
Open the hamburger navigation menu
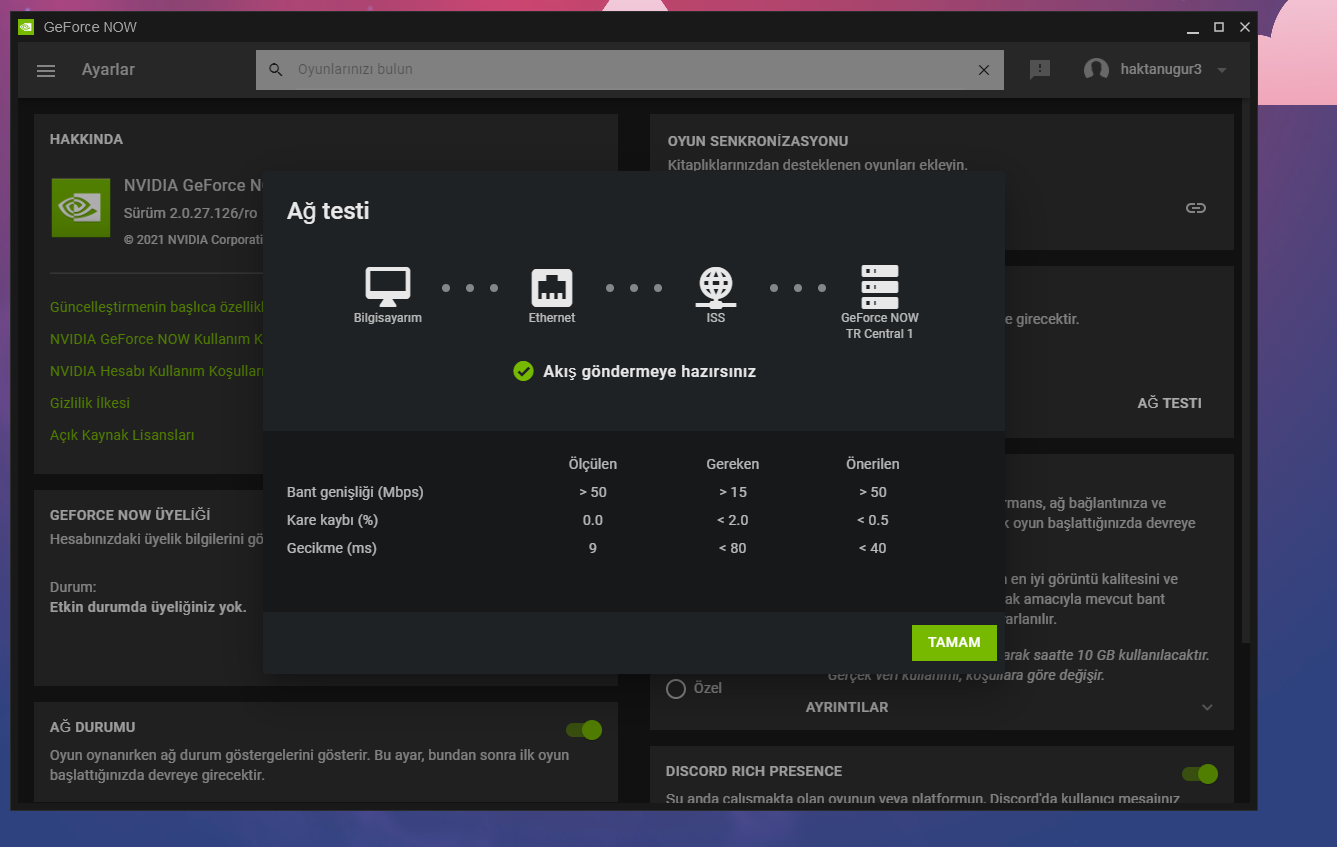[46, 70]
